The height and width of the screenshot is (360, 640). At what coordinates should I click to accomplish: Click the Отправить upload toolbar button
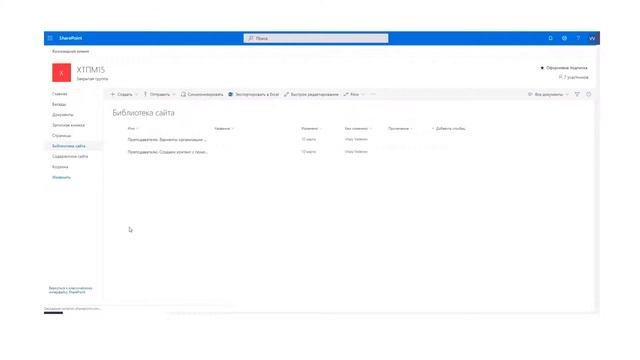point(157,94)
